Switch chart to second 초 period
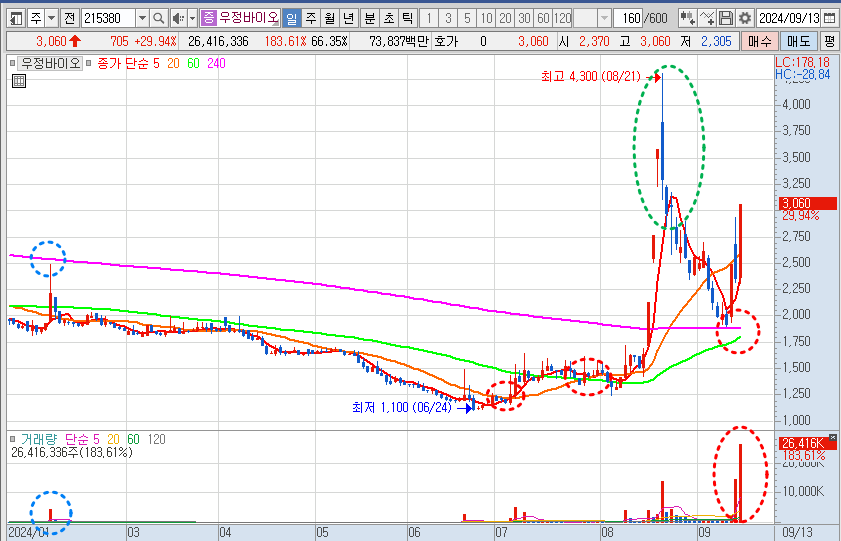 coord(389,19)
